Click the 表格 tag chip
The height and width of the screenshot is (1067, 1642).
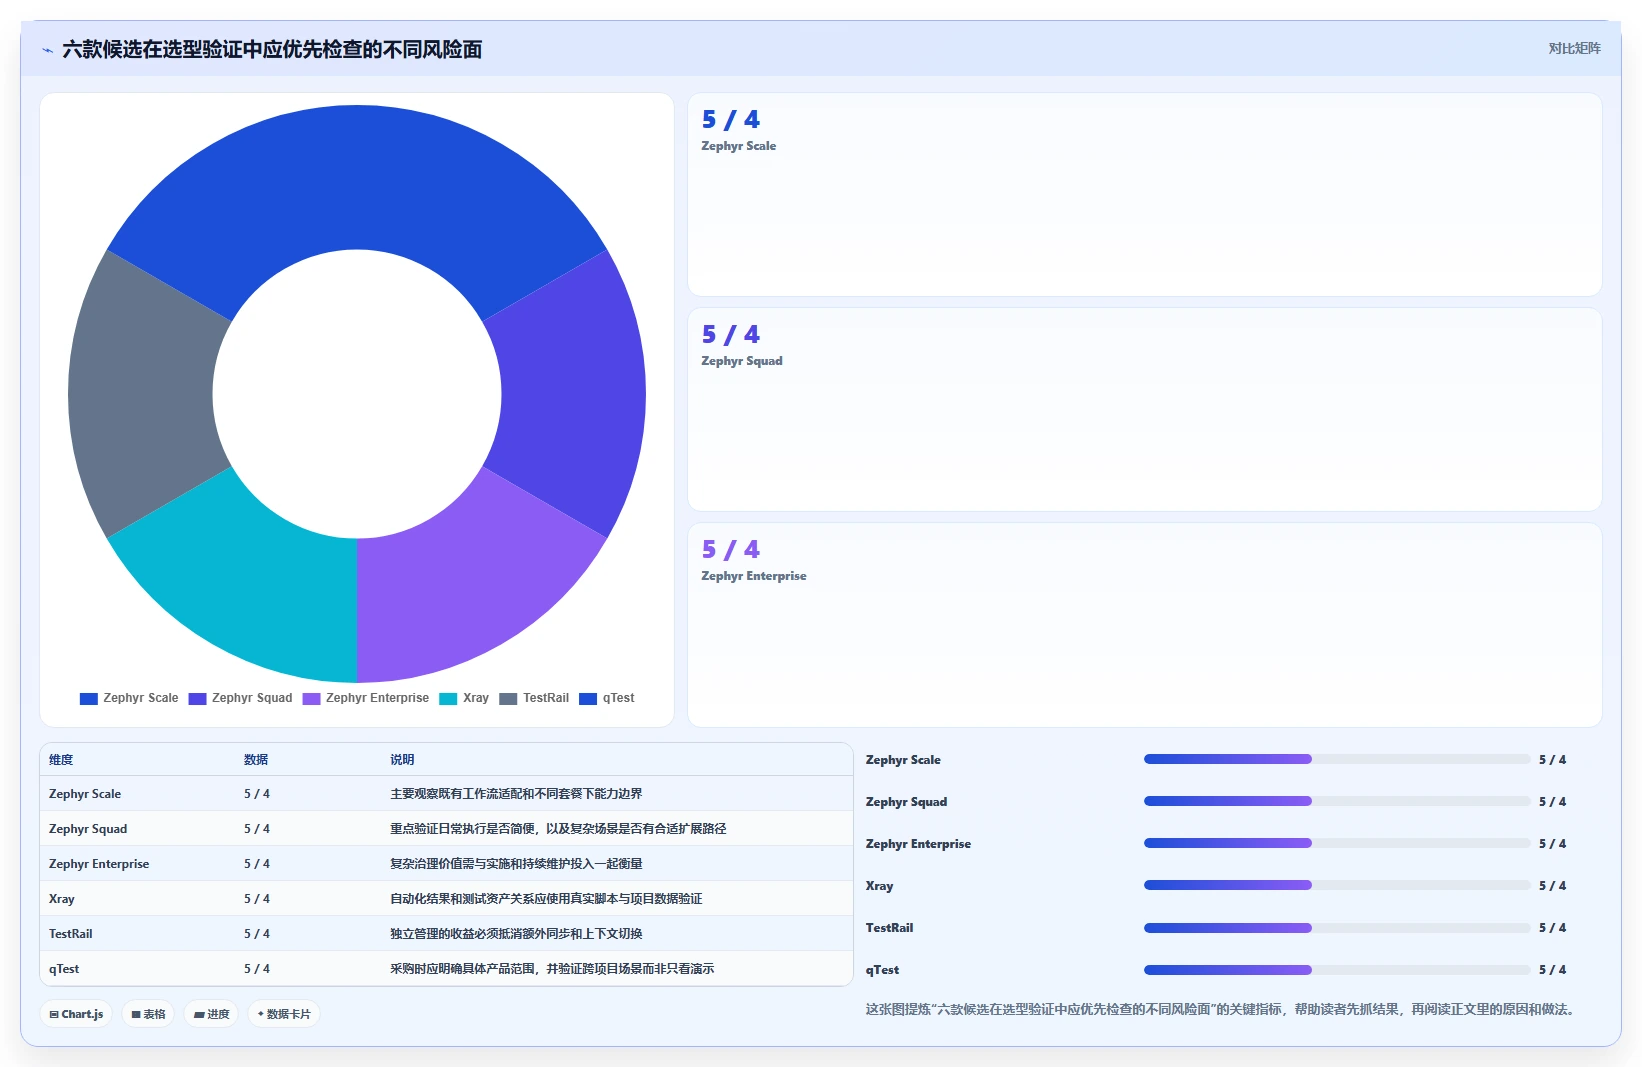point(148,1014)
